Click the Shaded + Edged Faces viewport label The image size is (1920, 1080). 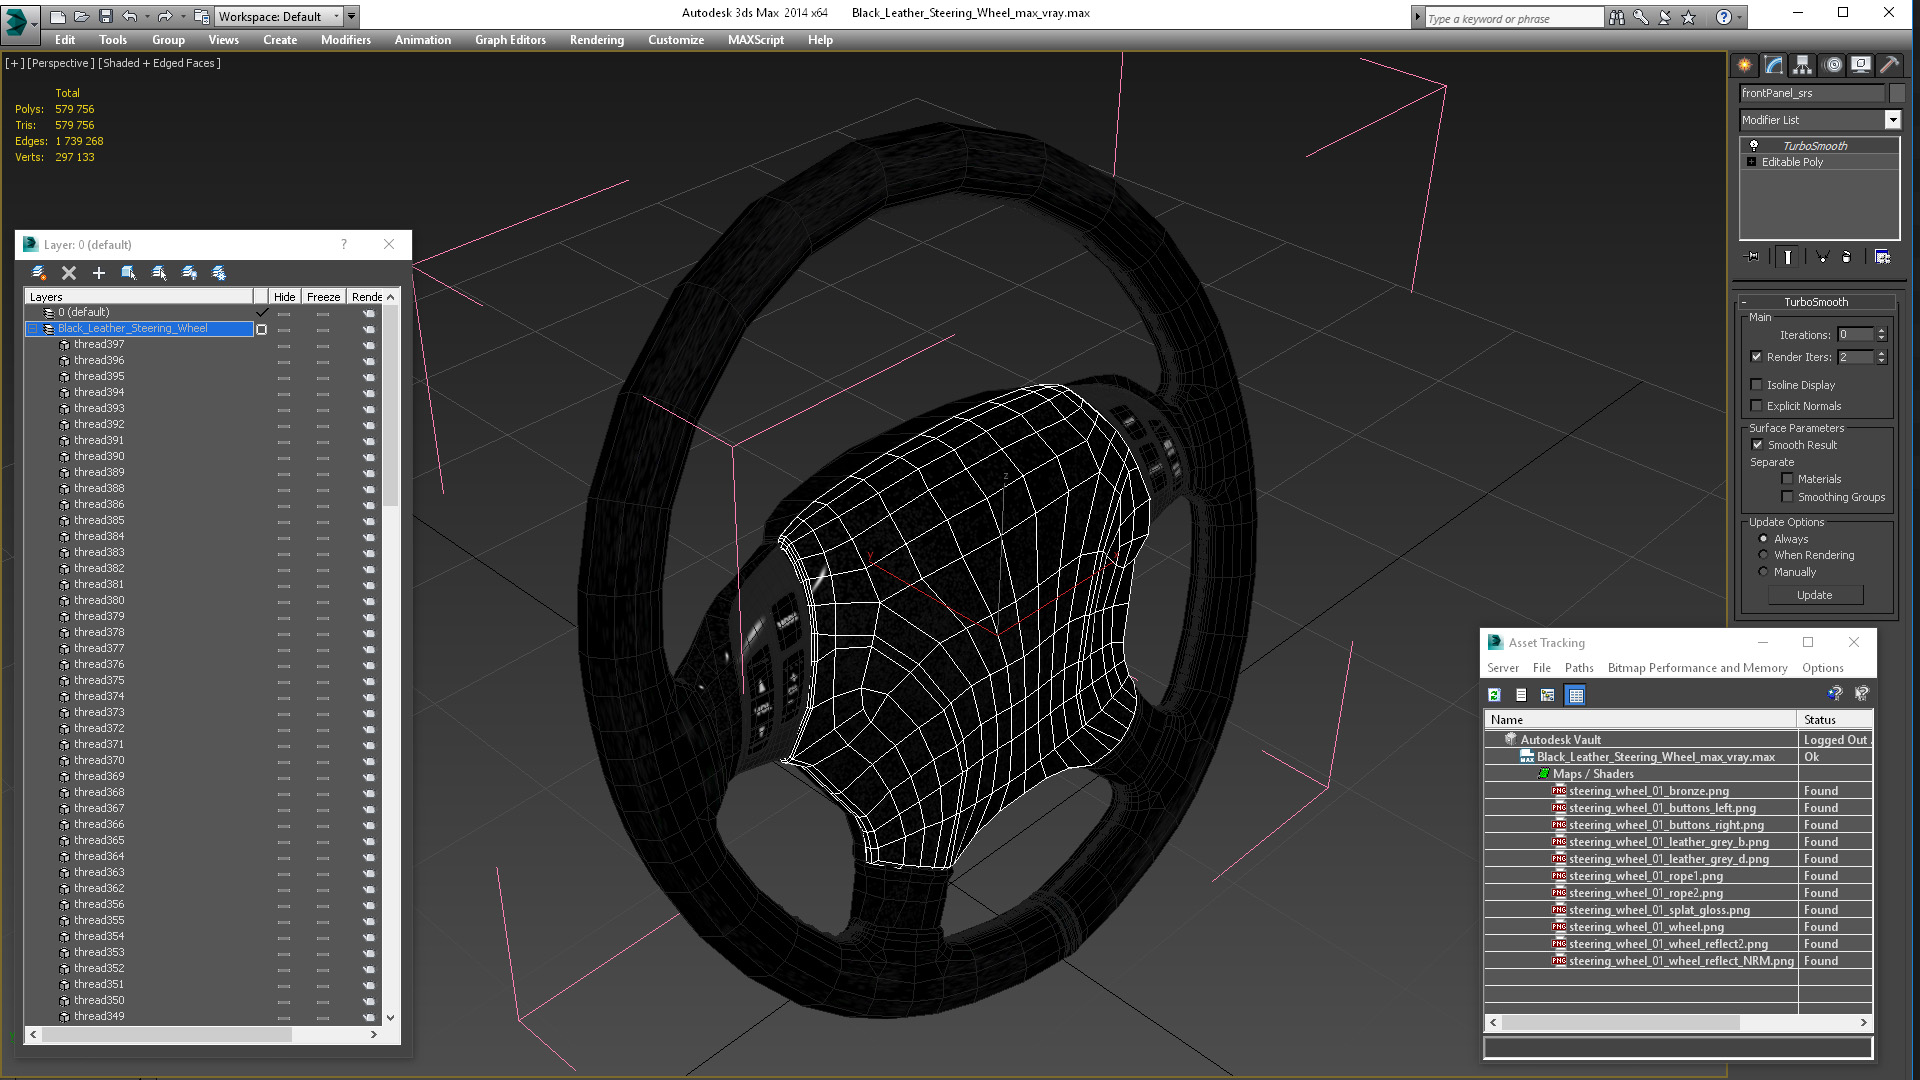click(159, 63)
